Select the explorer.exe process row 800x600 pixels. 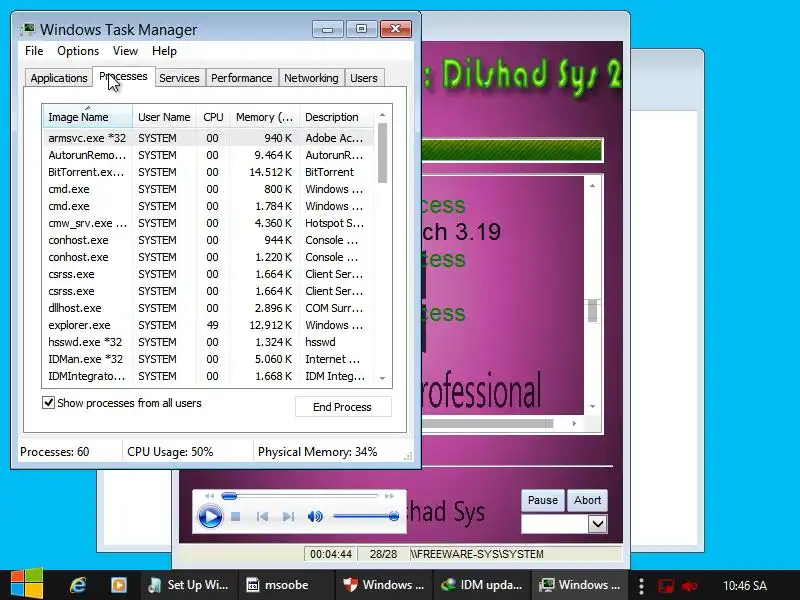pyautogui.click(x=208, y=325)
